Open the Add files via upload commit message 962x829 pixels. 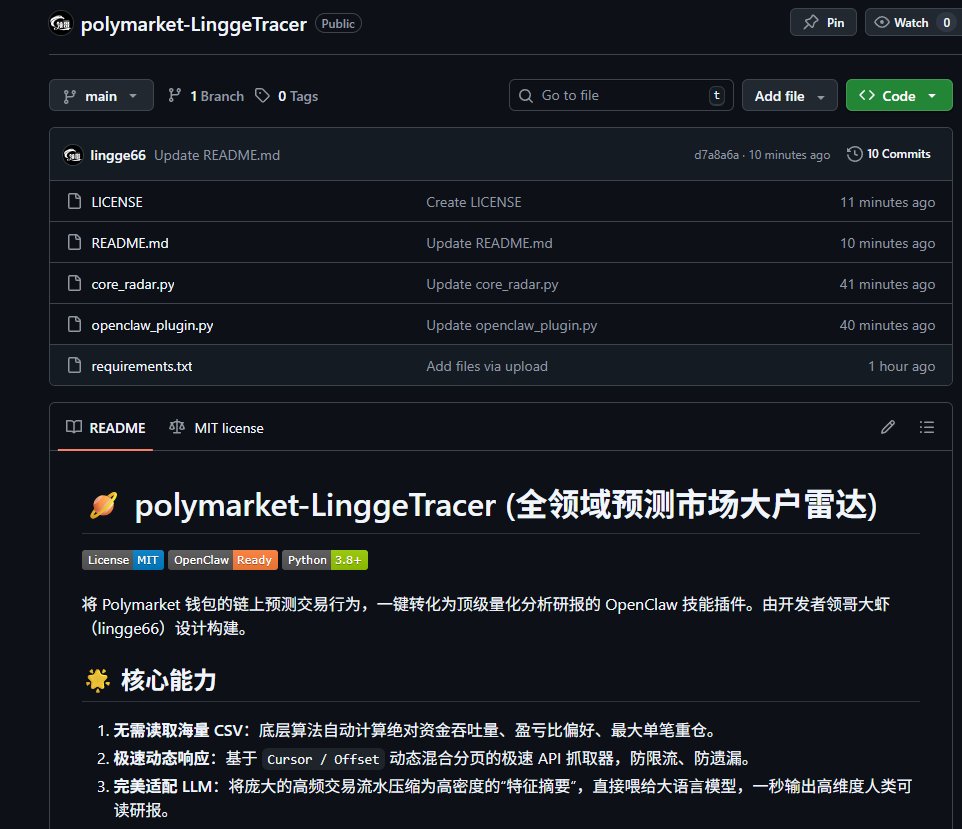pyautogui.click(x=487, y=366)
